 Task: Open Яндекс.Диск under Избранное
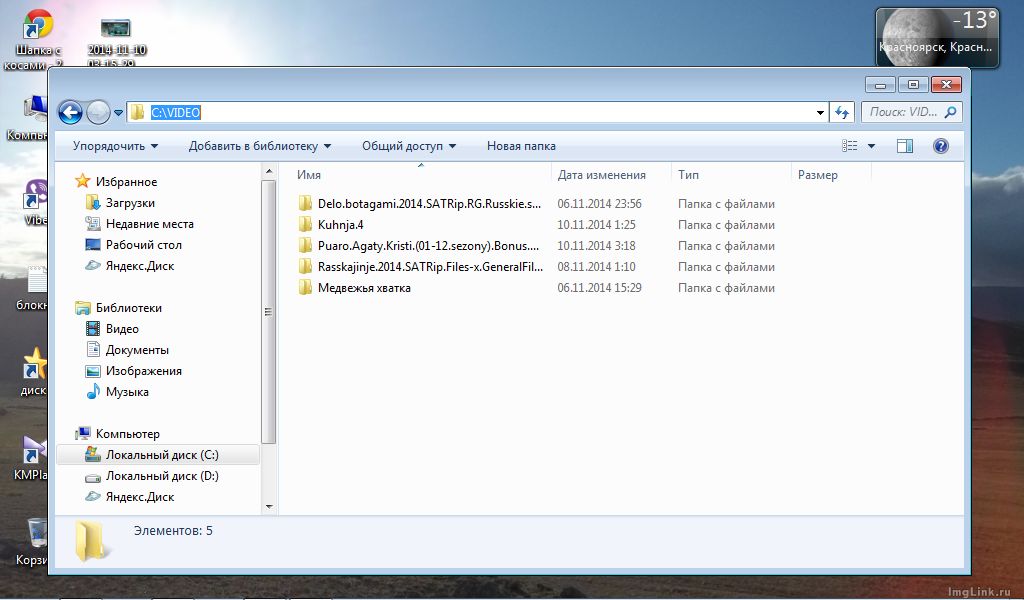[x=140, y=266]
